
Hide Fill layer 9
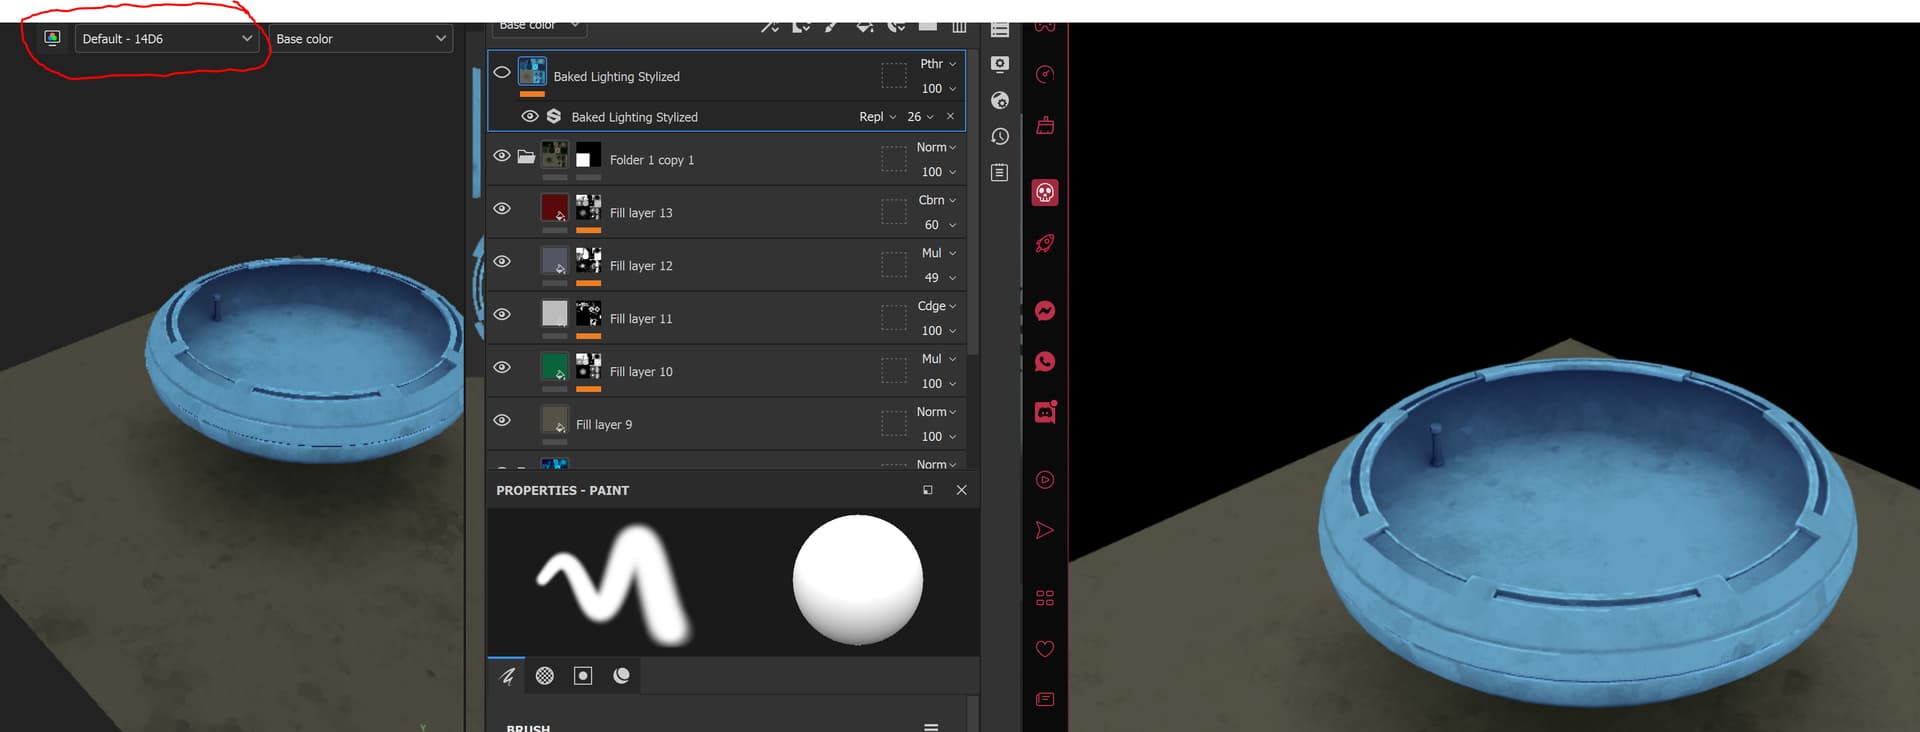(x=502, y=421)
